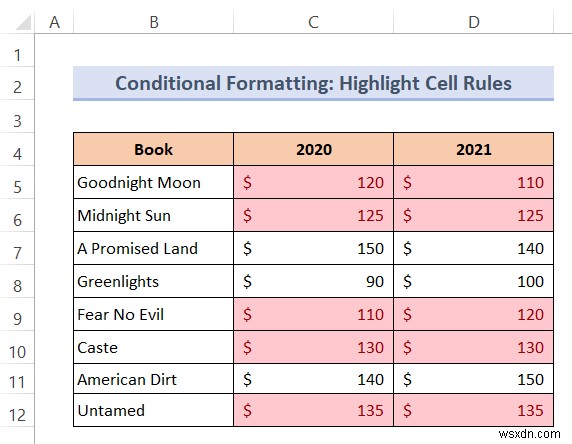Select row 12 header

click(x=17, y=415)
